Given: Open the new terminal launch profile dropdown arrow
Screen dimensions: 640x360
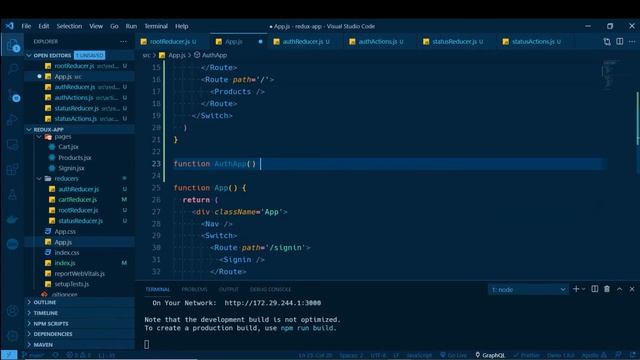Looking at the screenshot, I should pos(583,289).
